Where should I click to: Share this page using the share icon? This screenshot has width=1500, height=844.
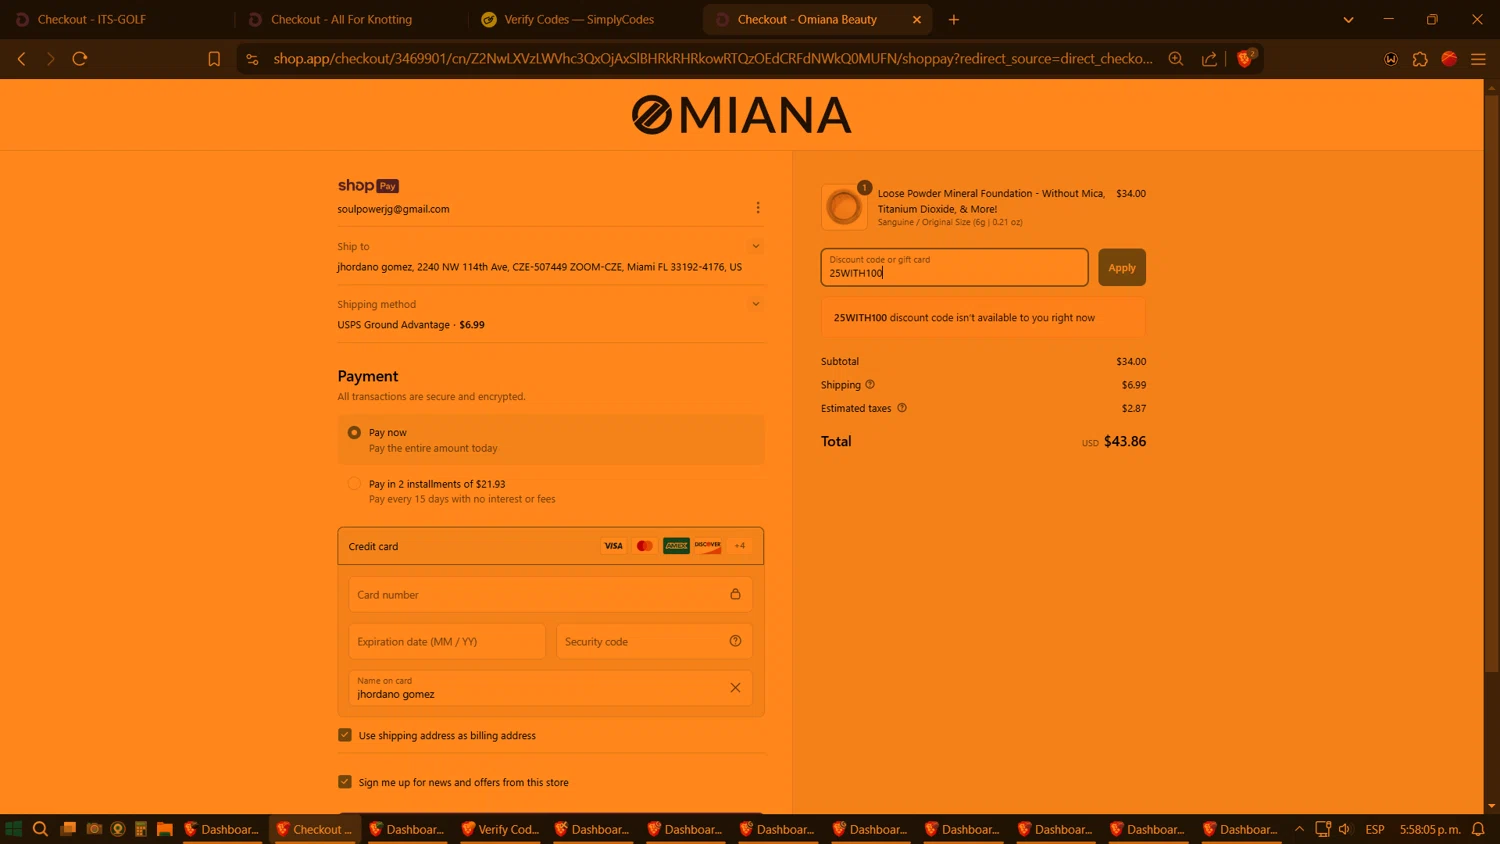(x=1209, y=59)
